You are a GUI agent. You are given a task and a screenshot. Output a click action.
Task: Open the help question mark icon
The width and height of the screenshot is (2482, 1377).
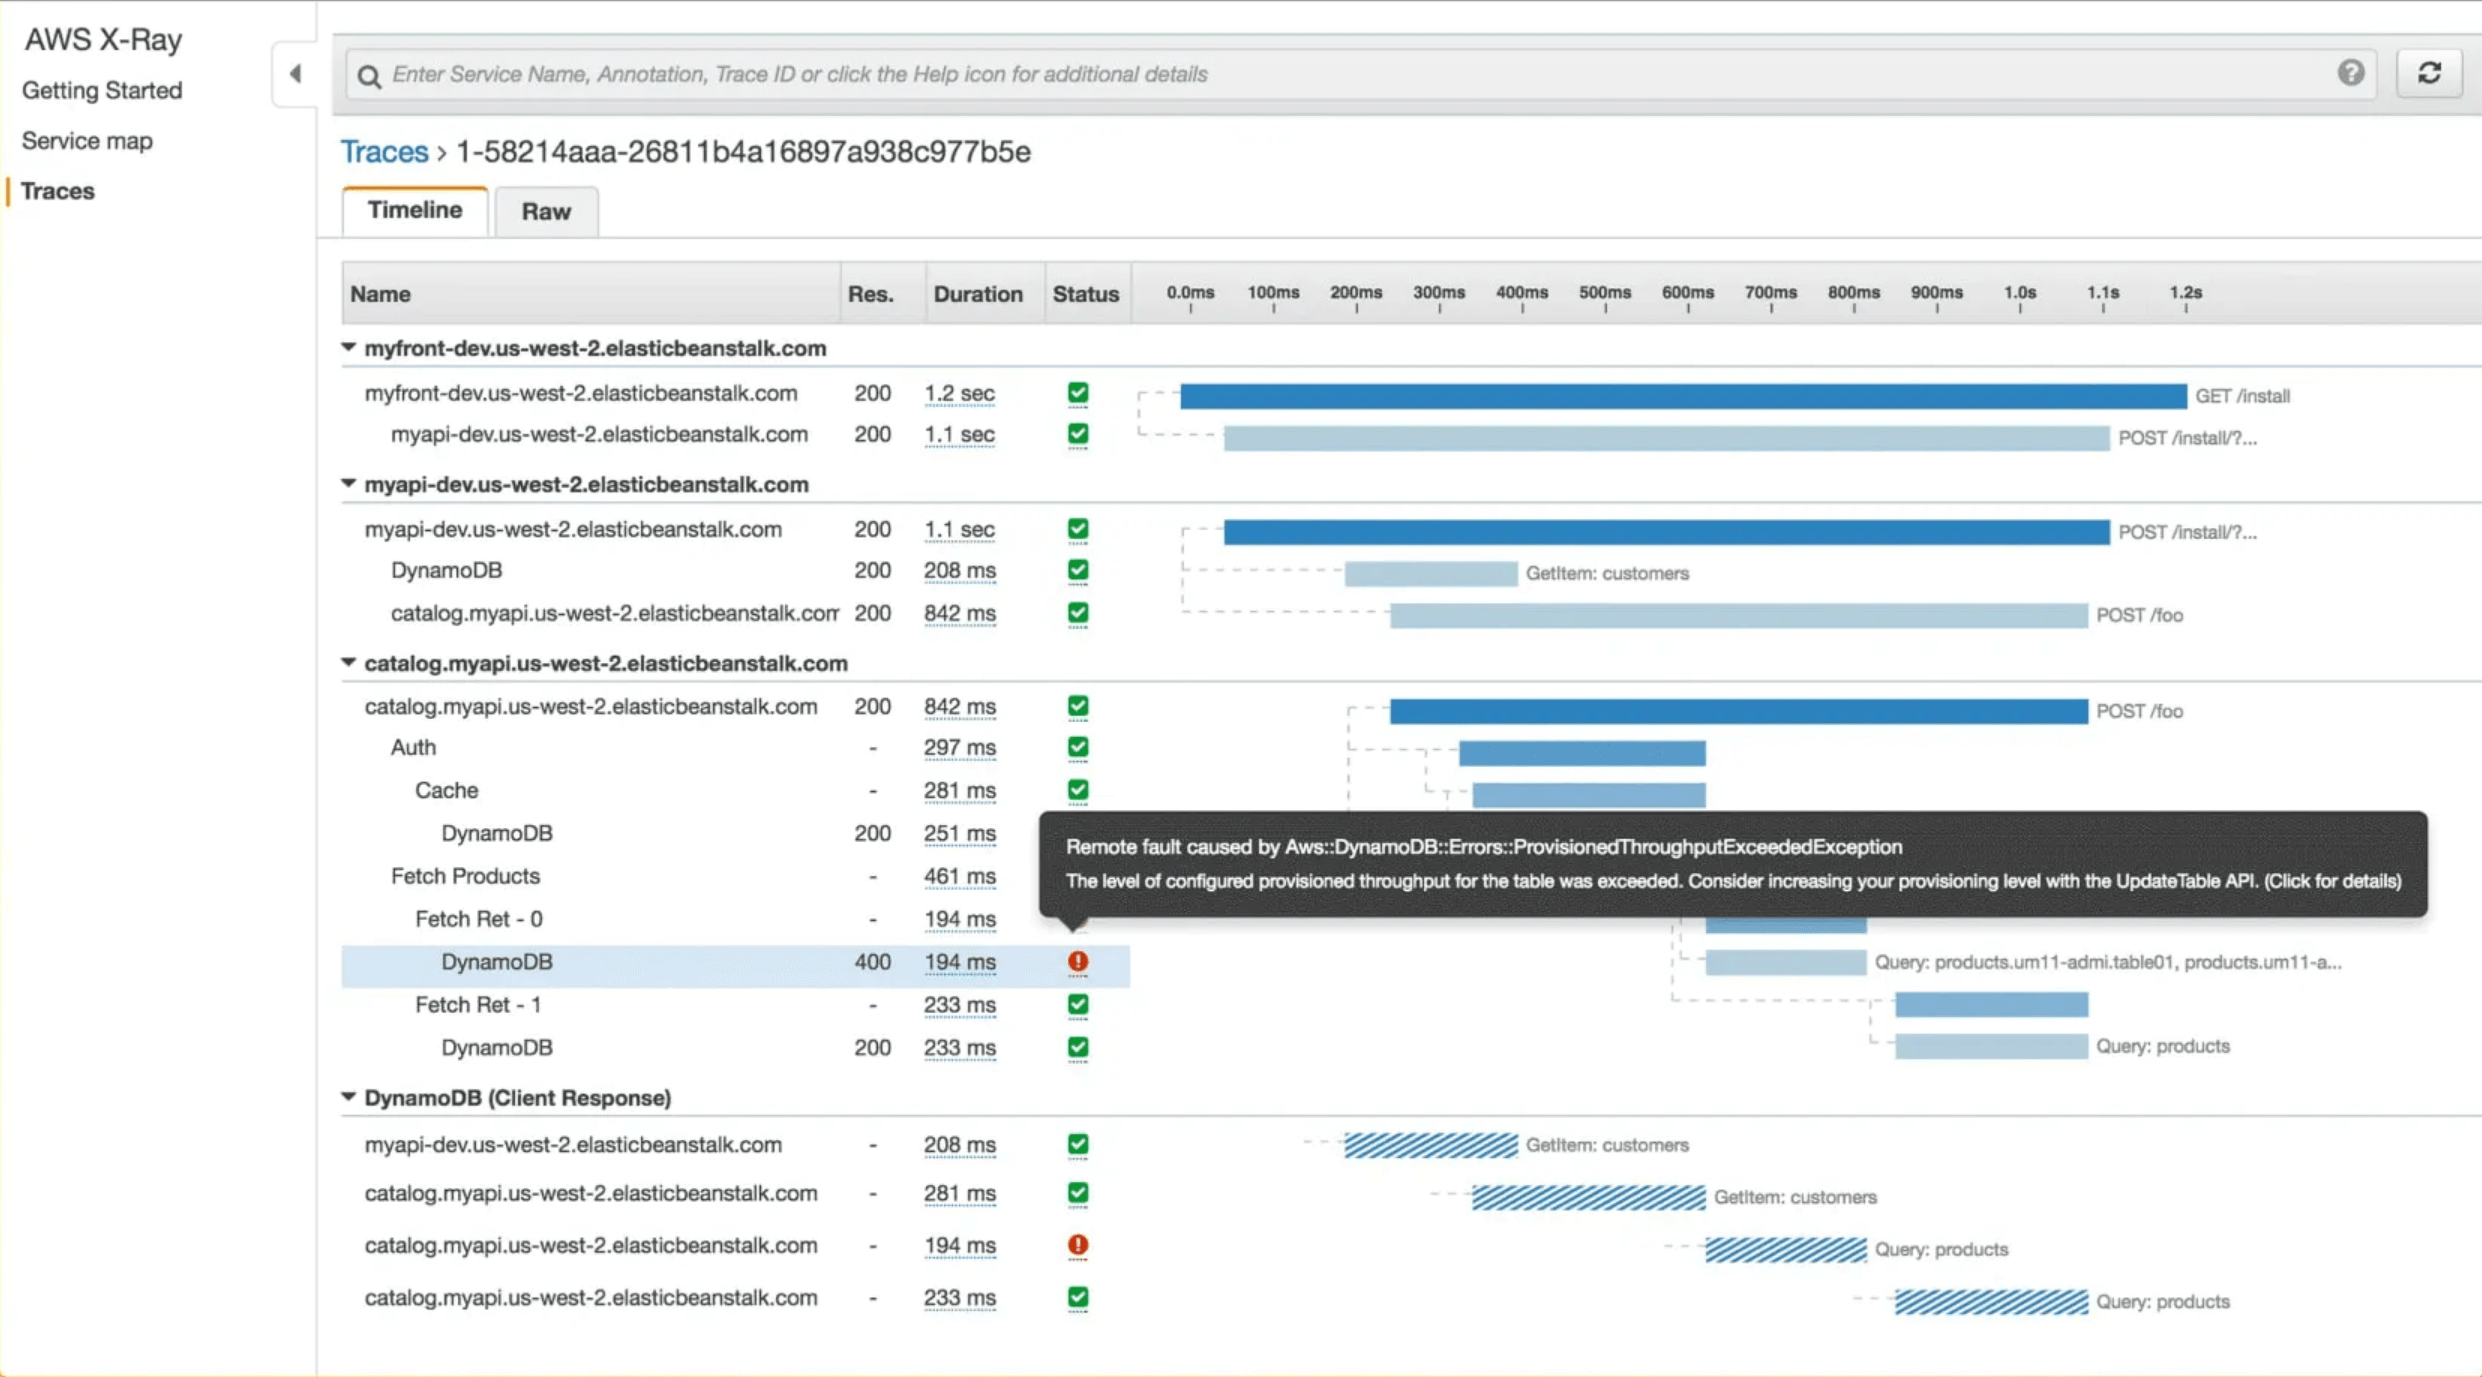(2351, 72)
